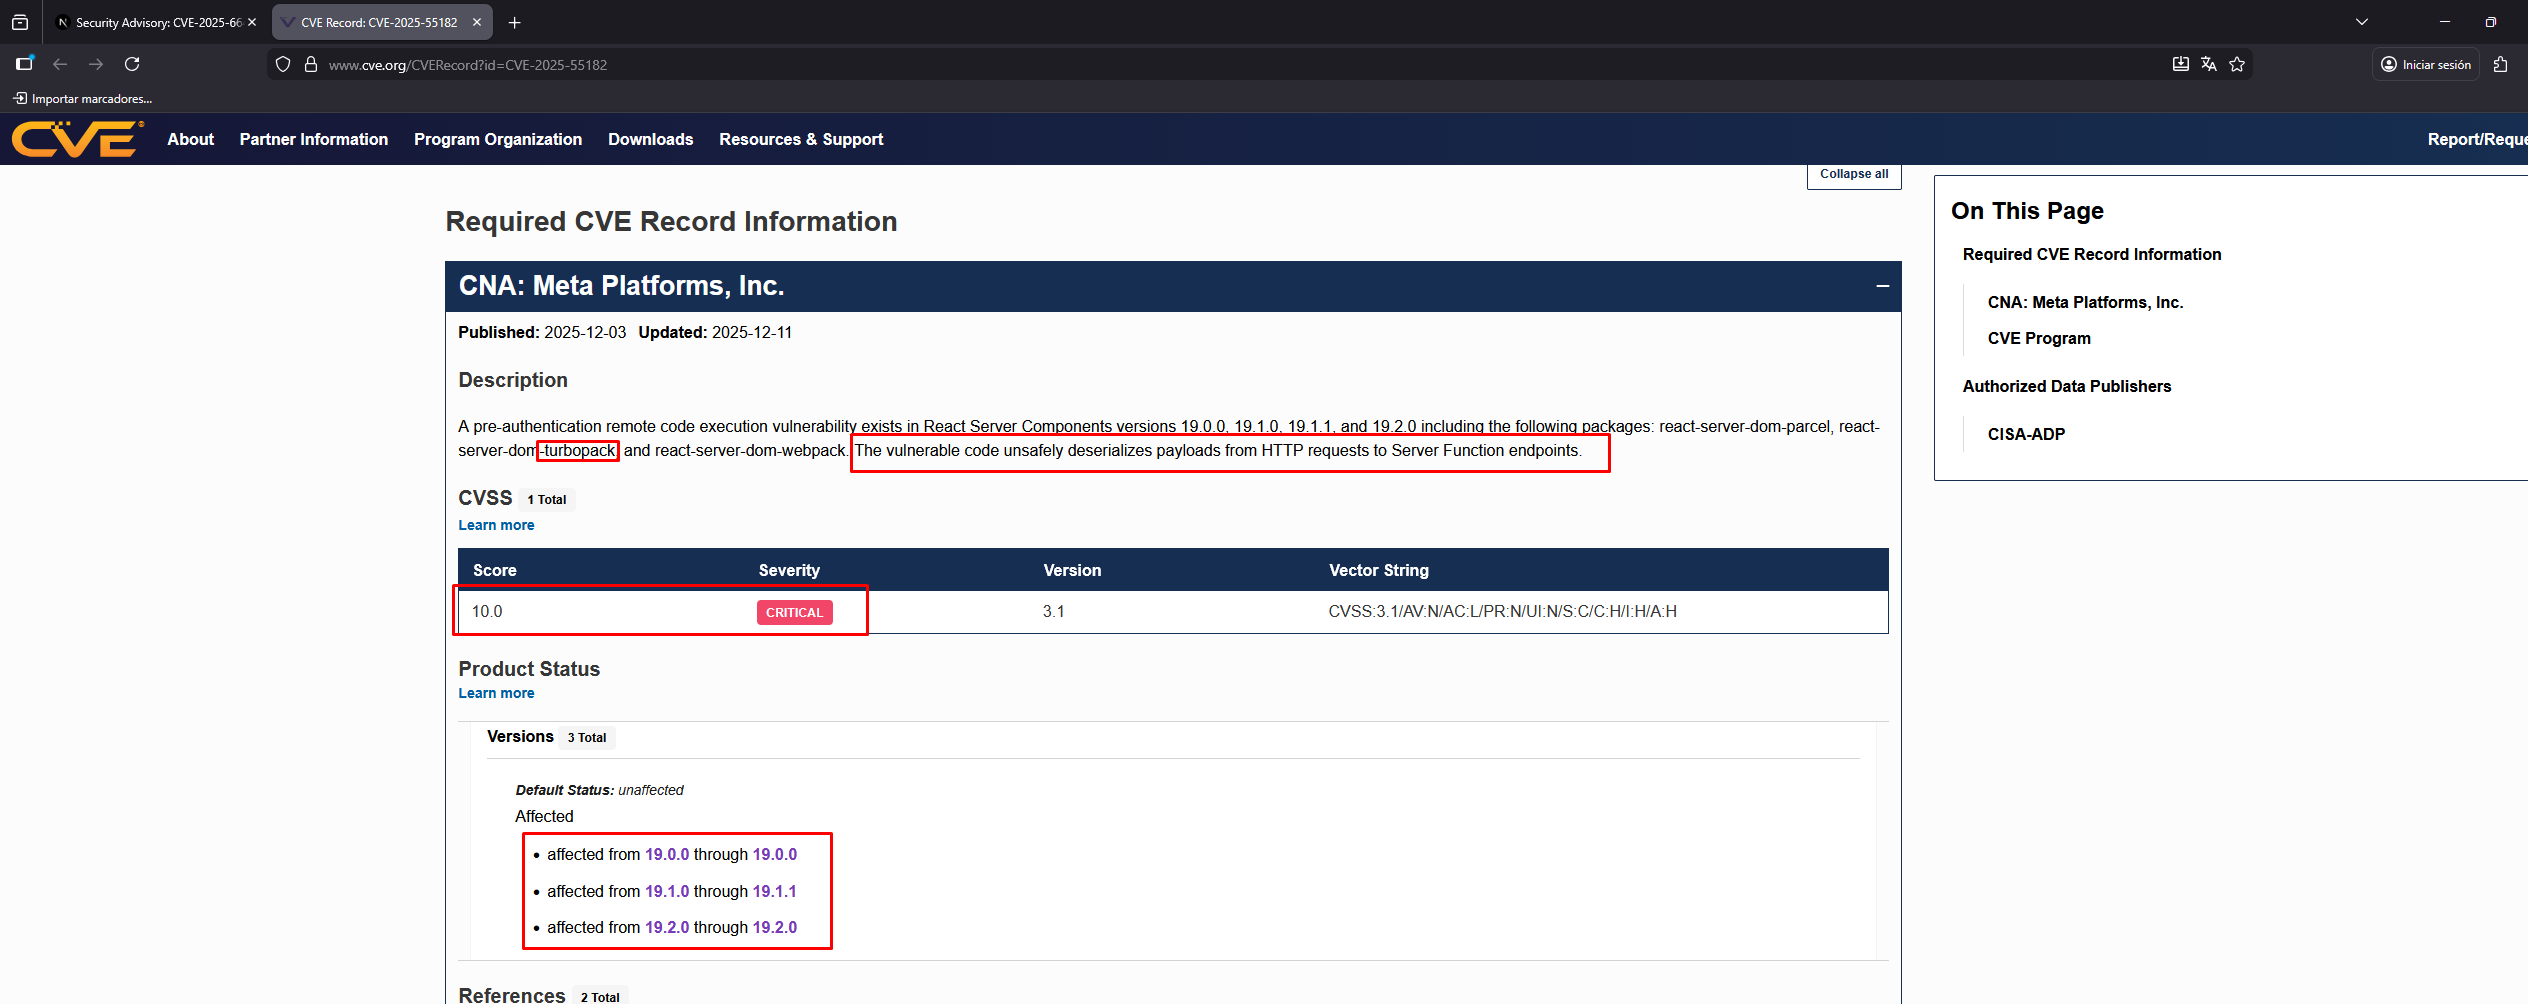
Task: Click the Iniciar sesión account icon
Action: (2424, 64)
